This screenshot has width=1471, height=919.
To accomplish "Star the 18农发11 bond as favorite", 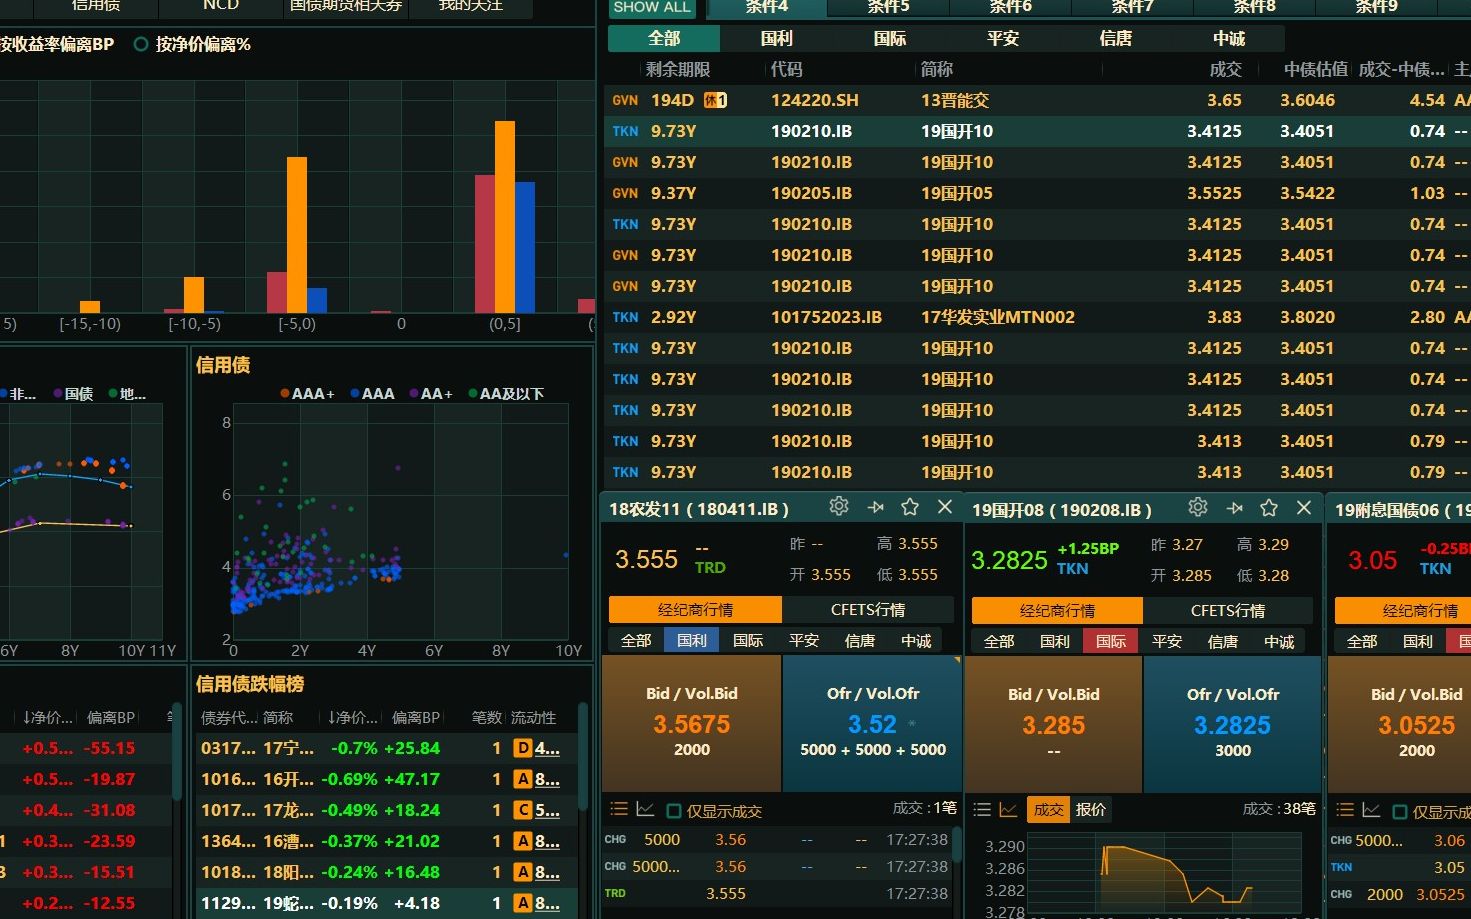I will coord(910,507).
